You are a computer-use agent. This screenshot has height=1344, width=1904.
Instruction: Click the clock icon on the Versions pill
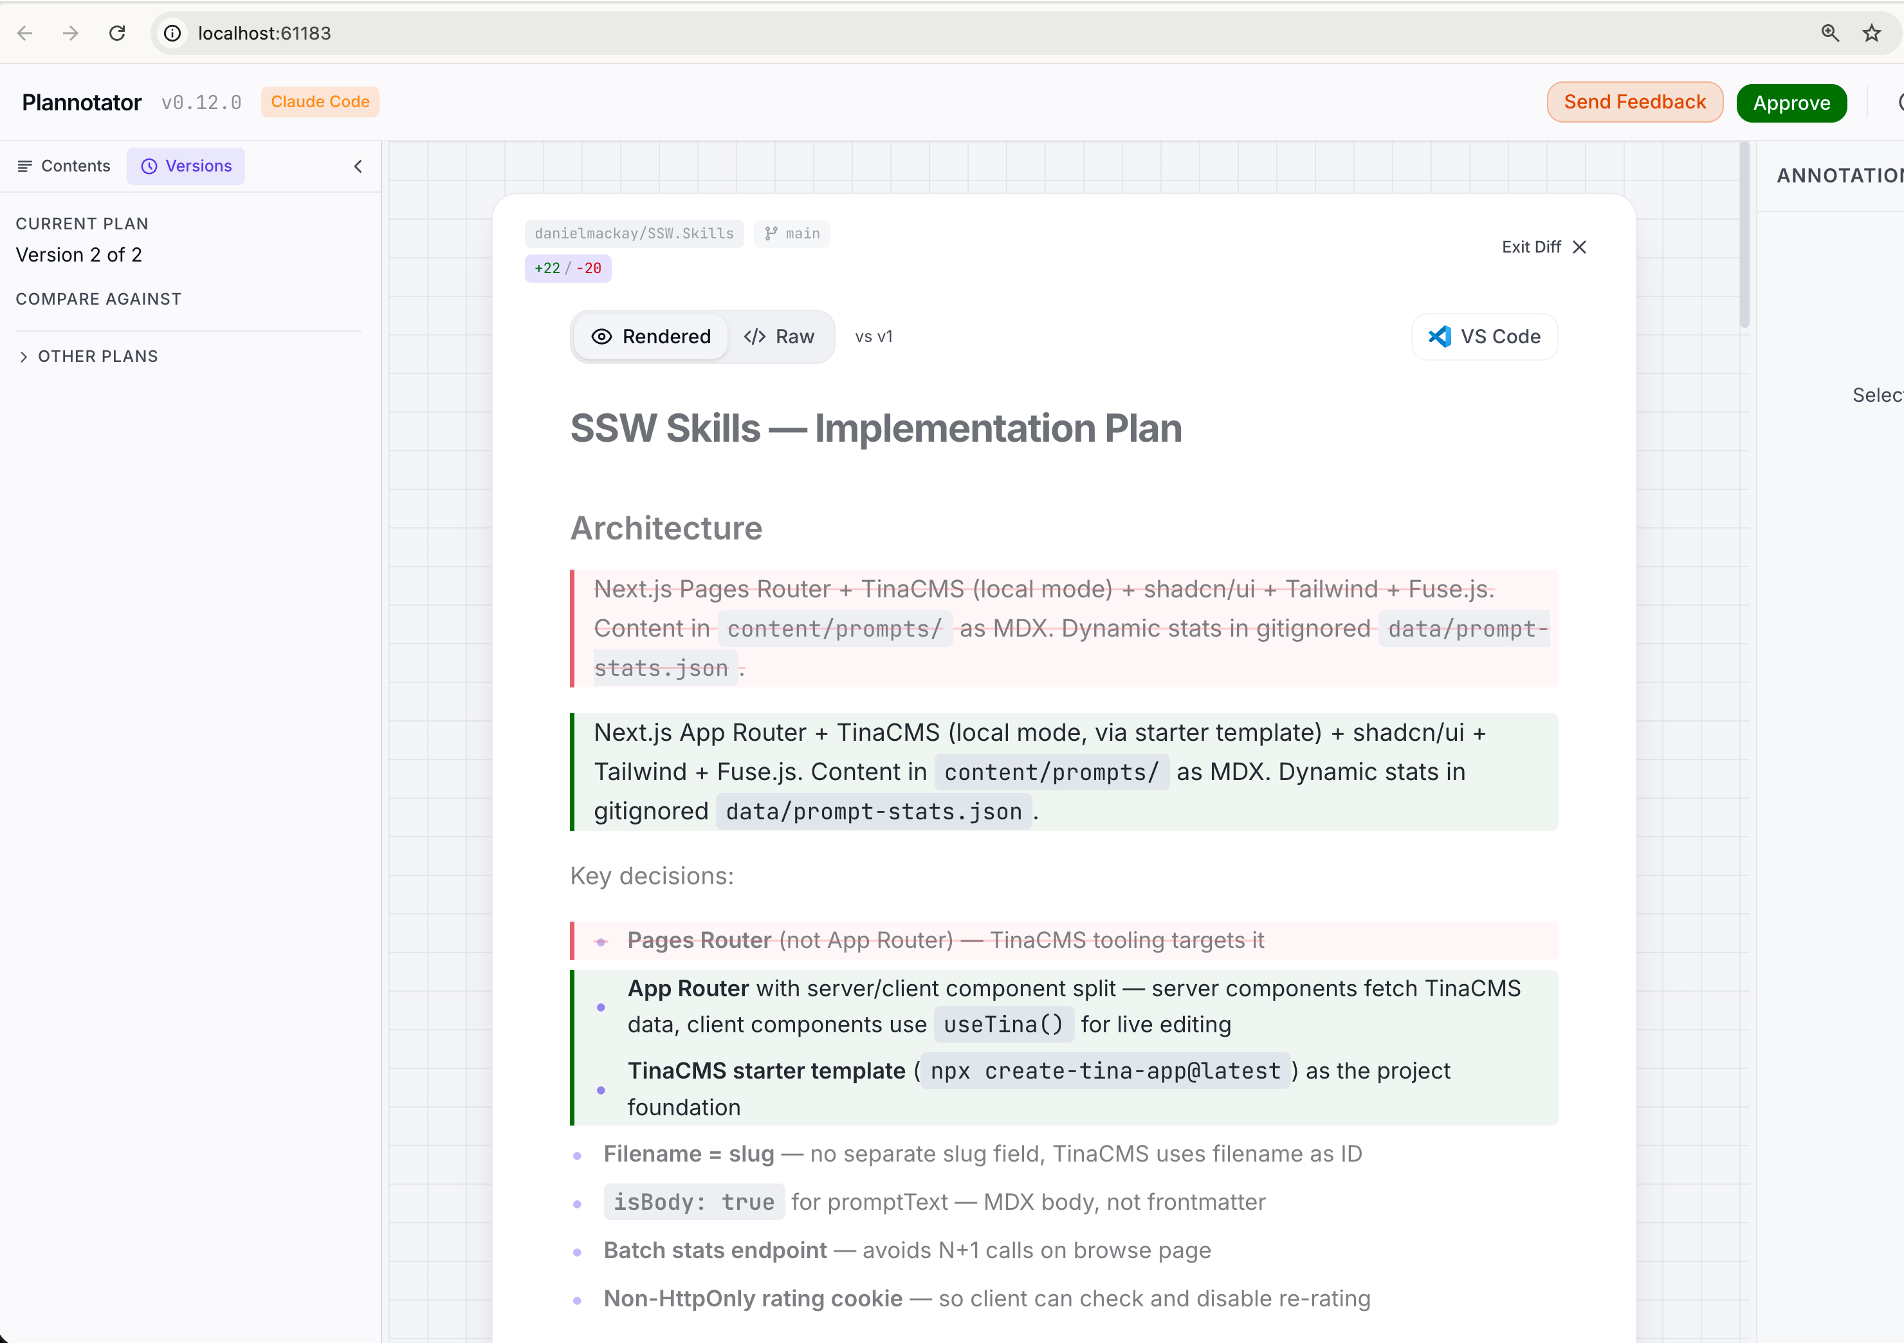coord(150,166)
